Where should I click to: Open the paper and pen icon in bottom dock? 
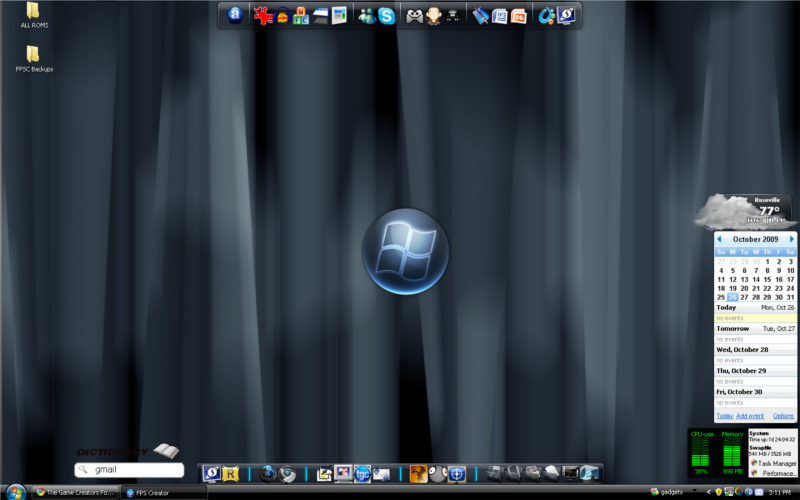point(324,474)
